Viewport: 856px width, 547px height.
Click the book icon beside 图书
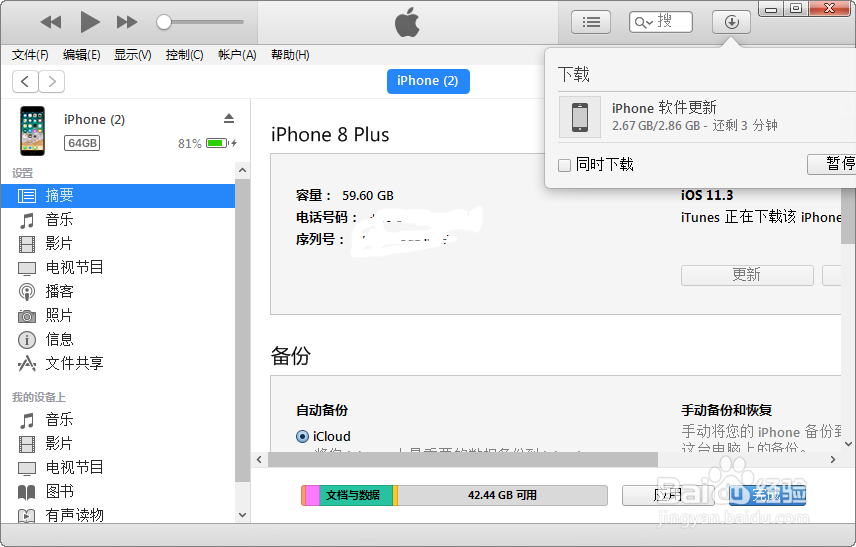[27, 492]
